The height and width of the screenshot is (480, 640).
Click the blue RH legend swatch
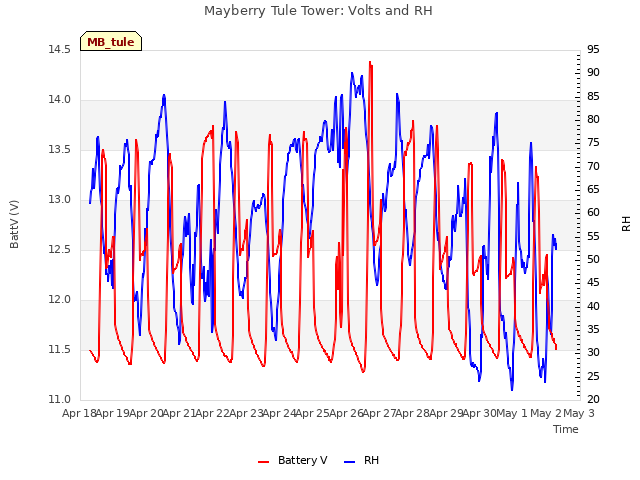click(x=350, y=461)
